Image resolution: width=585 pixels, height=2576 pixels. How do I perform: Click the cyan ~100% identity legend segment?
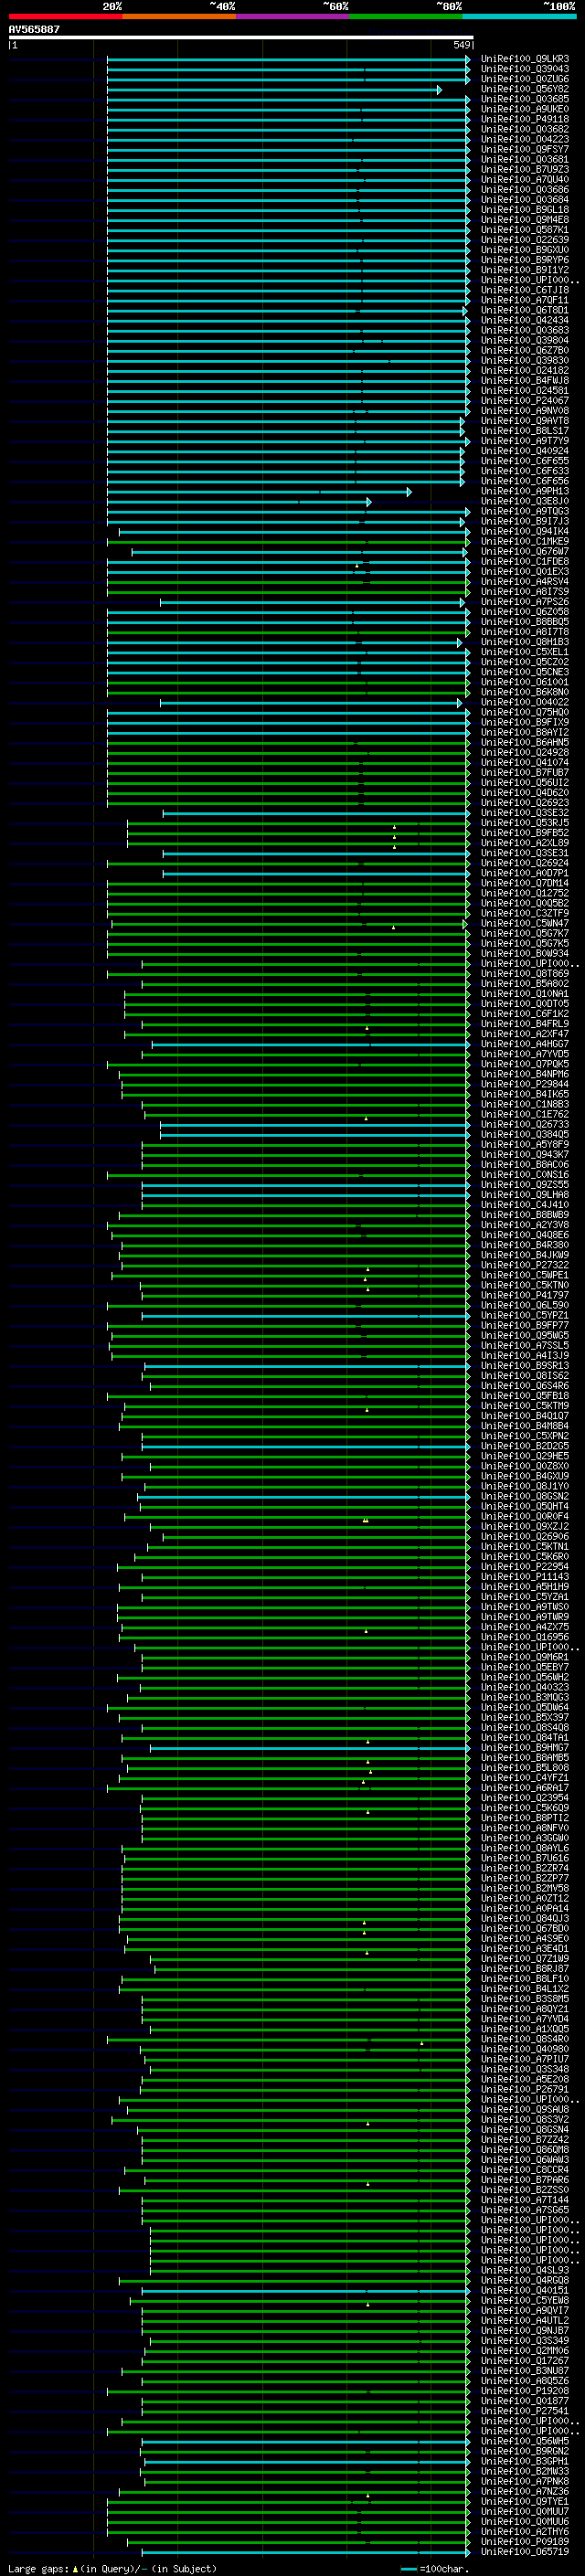pyautogui.click(x=519, y=17)
